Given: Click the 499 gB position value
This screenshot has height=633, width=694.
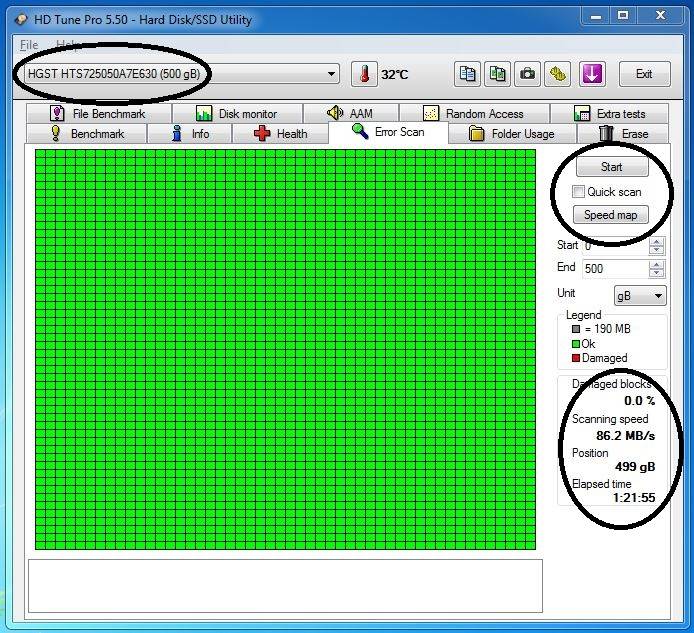Looking at the screenshot, I should pos(635,467).
